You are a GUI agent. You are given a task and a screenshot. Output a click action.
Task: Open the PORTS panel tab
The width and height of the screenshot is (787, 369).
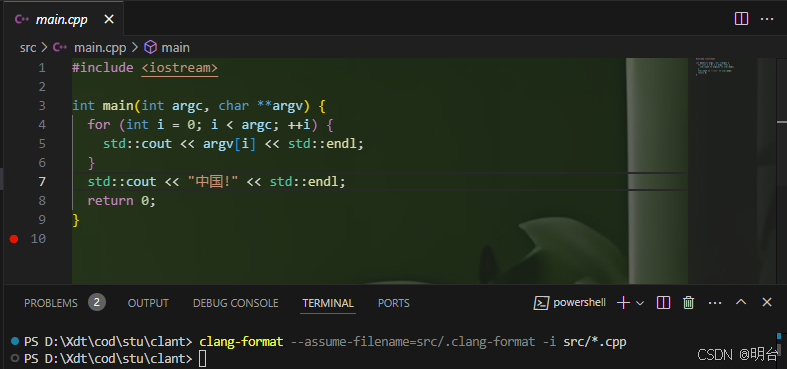394,303
